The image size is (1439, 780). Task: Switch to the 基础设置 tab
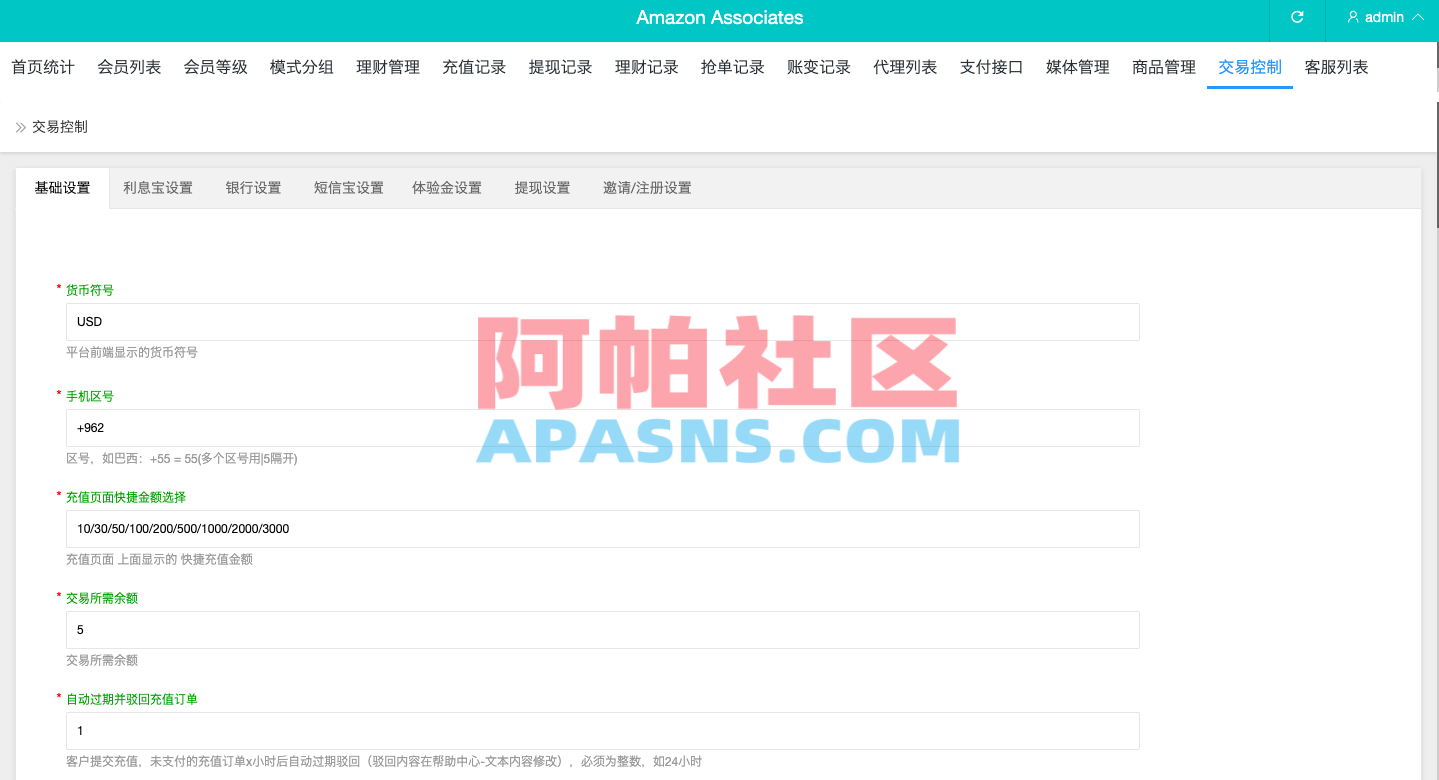[x=62, y=188]
